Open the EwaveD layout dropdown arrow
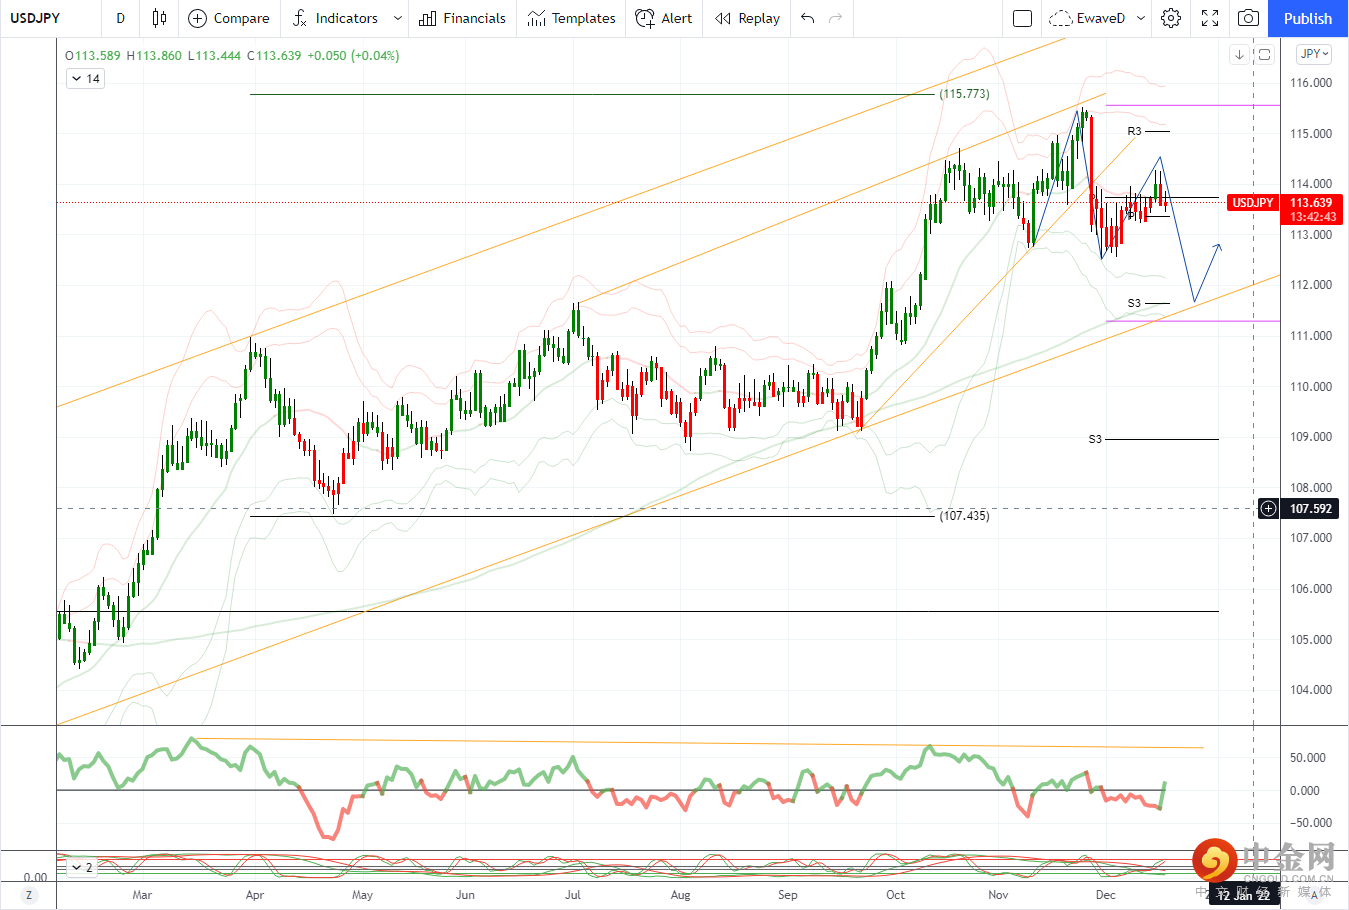This screenshot has height=910, width=1349. tap(1140, 18)
